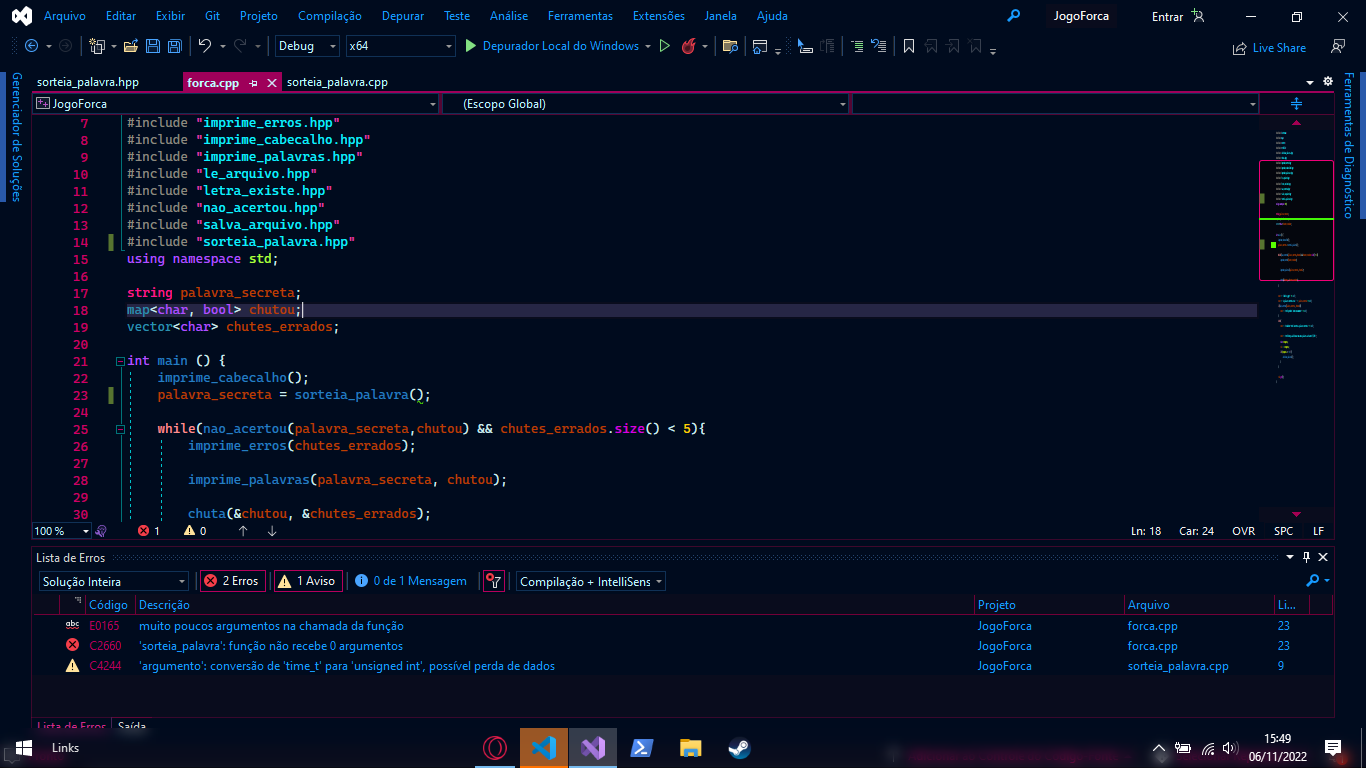
Task: Click the Find in Files folder-search icon
Action: [730, 46]
